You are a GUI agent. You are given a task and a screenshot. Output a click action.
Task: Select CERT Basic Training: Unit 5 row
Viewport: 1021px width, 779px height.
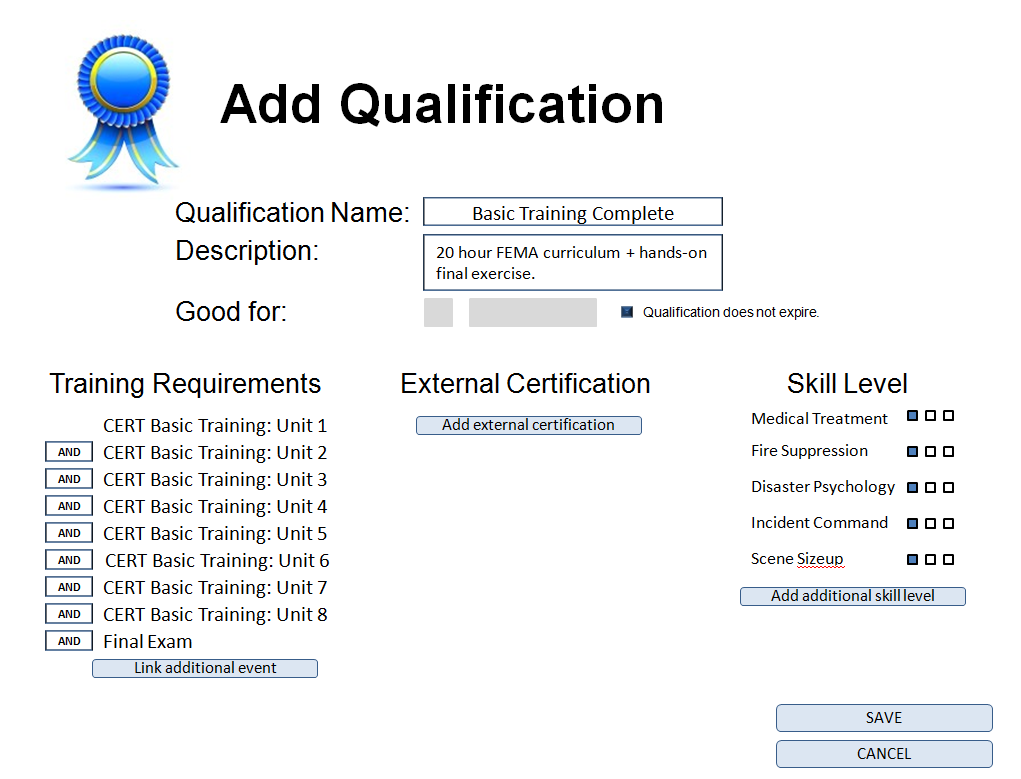click(x=215, y=534)
